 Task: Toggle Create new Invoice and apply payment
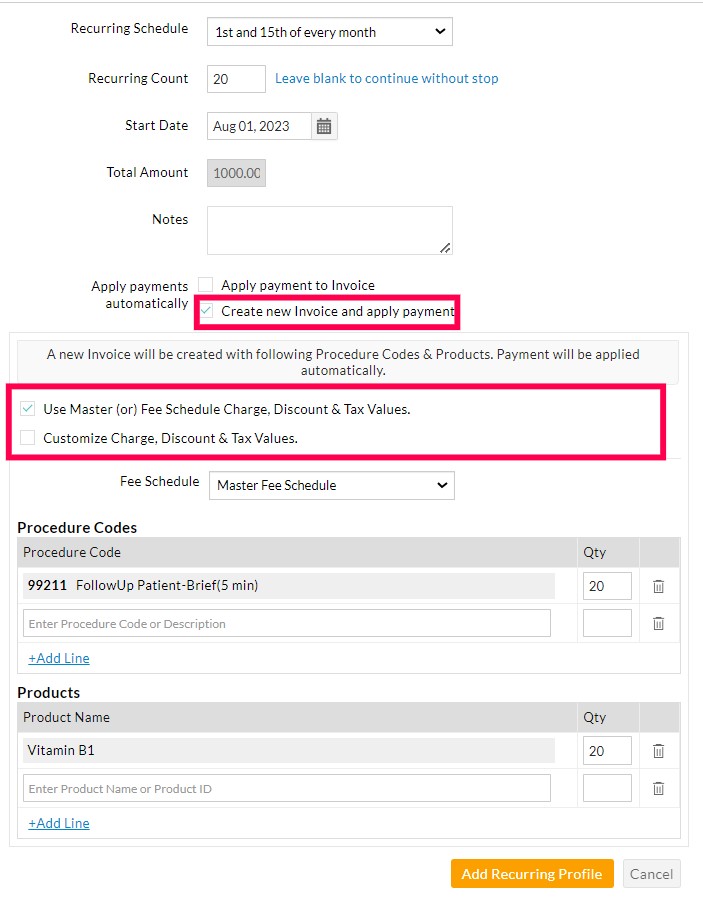206,311
